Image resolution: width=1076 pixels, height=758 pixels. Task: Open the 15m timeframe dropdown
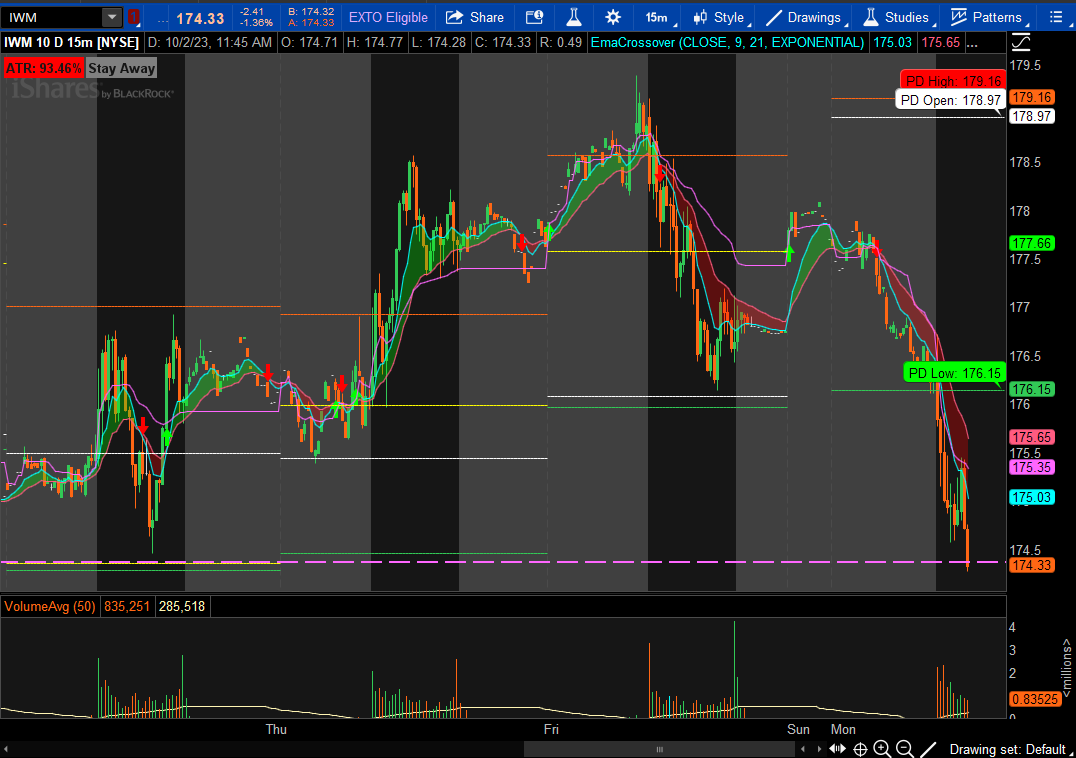(x=657, y=17)
